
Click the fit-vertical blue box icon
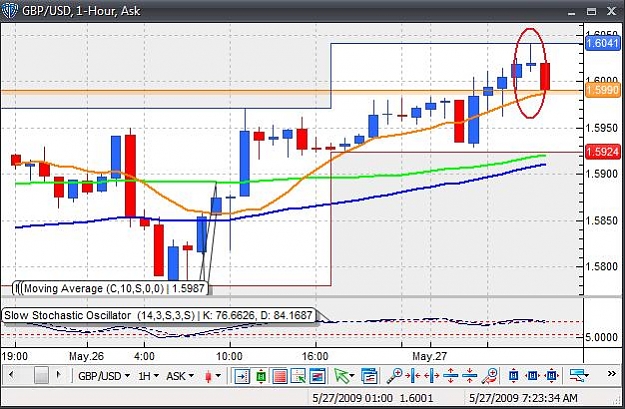point(513,376)
